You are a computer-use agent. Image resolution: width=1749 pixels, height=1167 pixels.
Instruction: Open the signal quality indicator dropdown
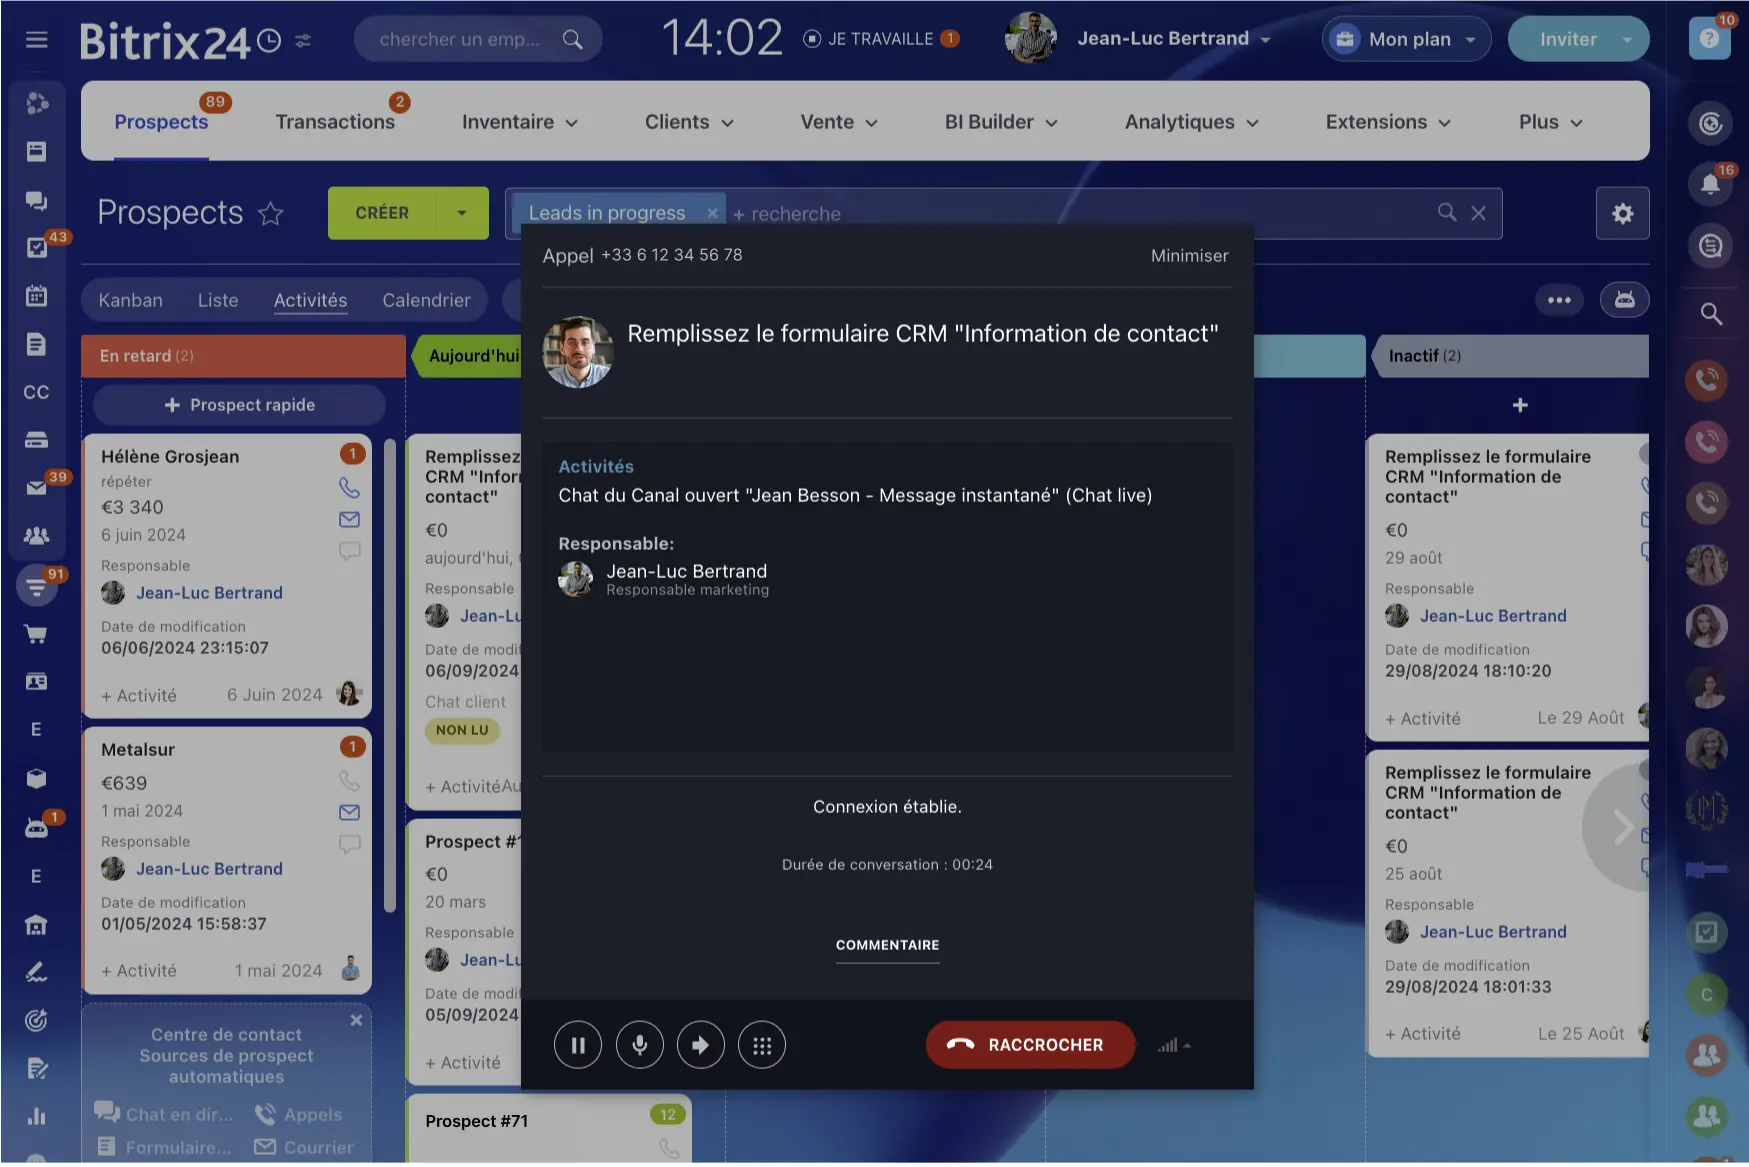[x=1174, y=1046]
